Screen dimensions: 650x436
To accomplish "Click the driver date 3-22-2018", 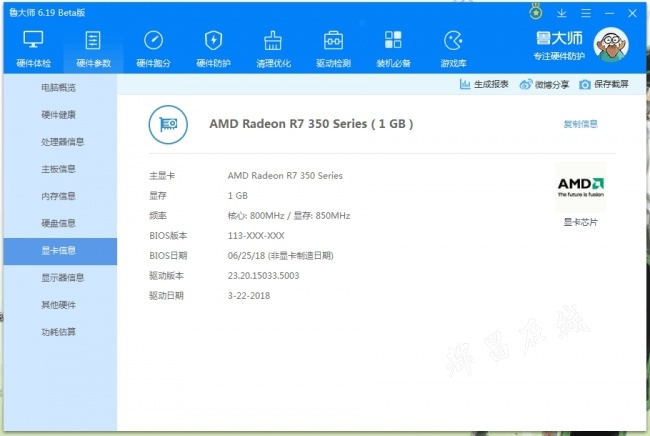I will 249,296.
